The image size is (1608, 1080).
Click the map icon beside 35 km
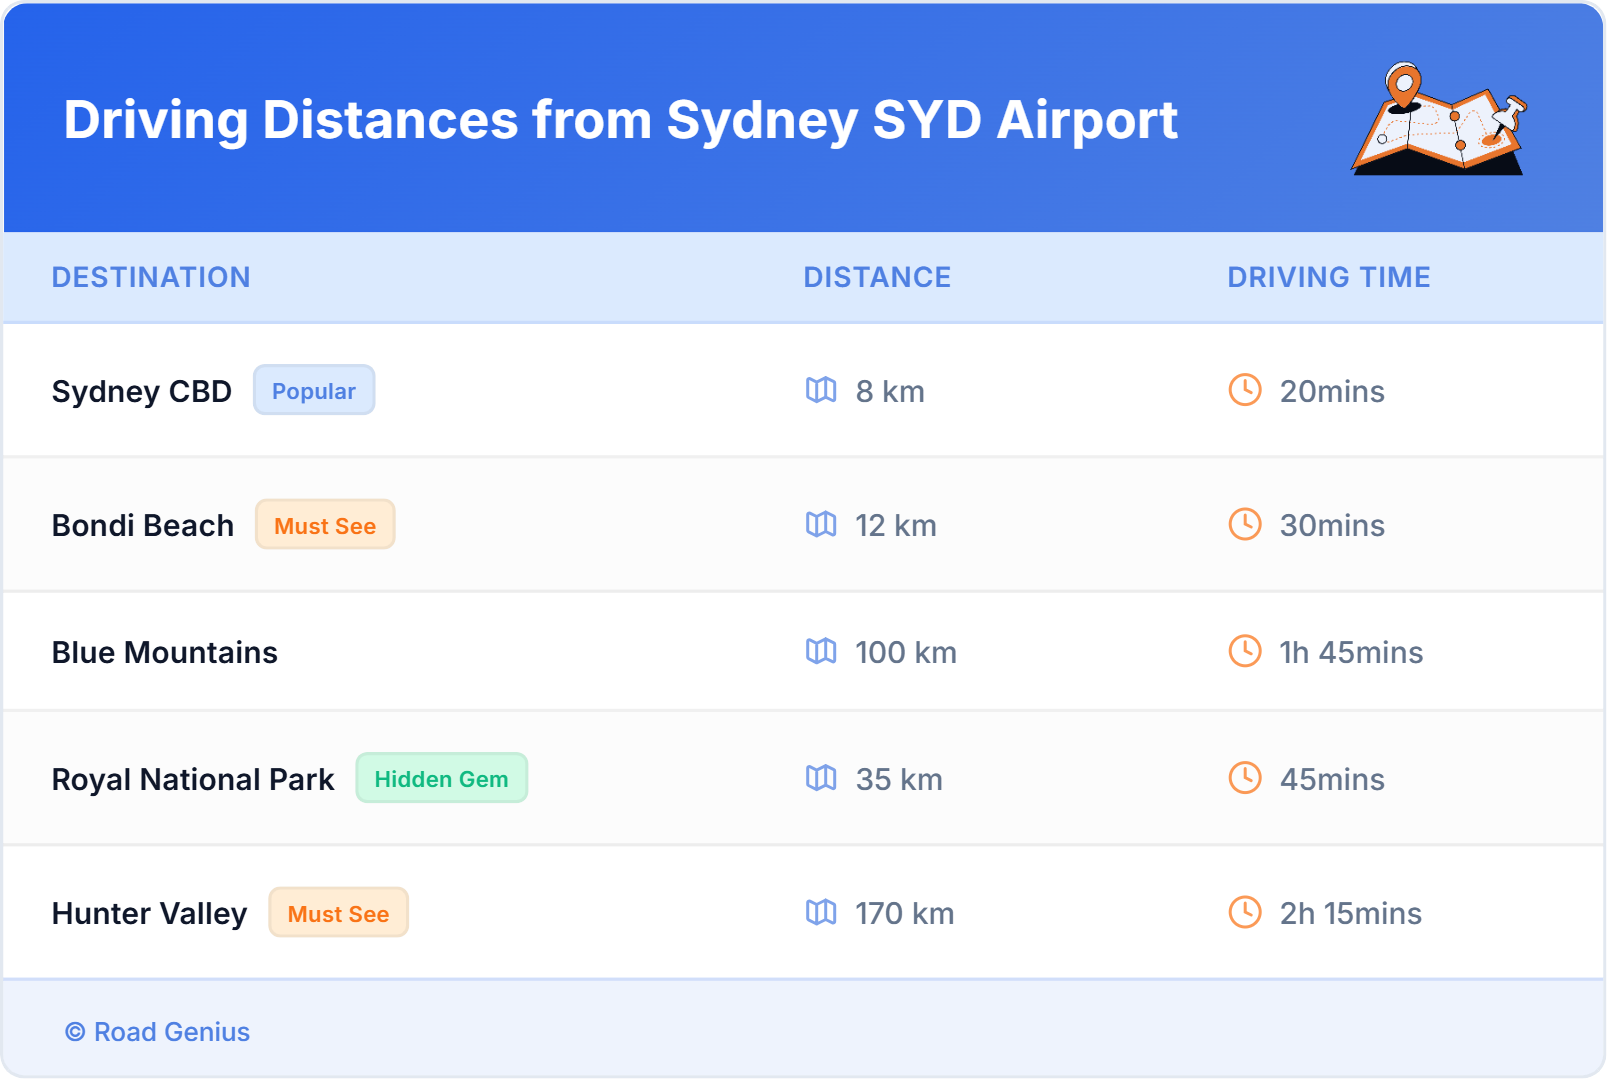pos(821,778)
